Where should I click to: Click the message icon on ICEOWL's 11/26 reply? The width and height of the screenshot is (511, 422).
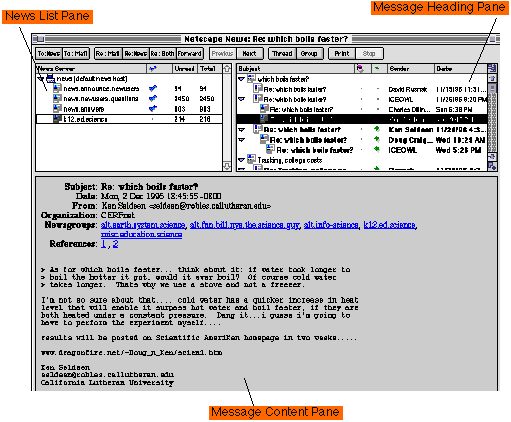[258, 99]
